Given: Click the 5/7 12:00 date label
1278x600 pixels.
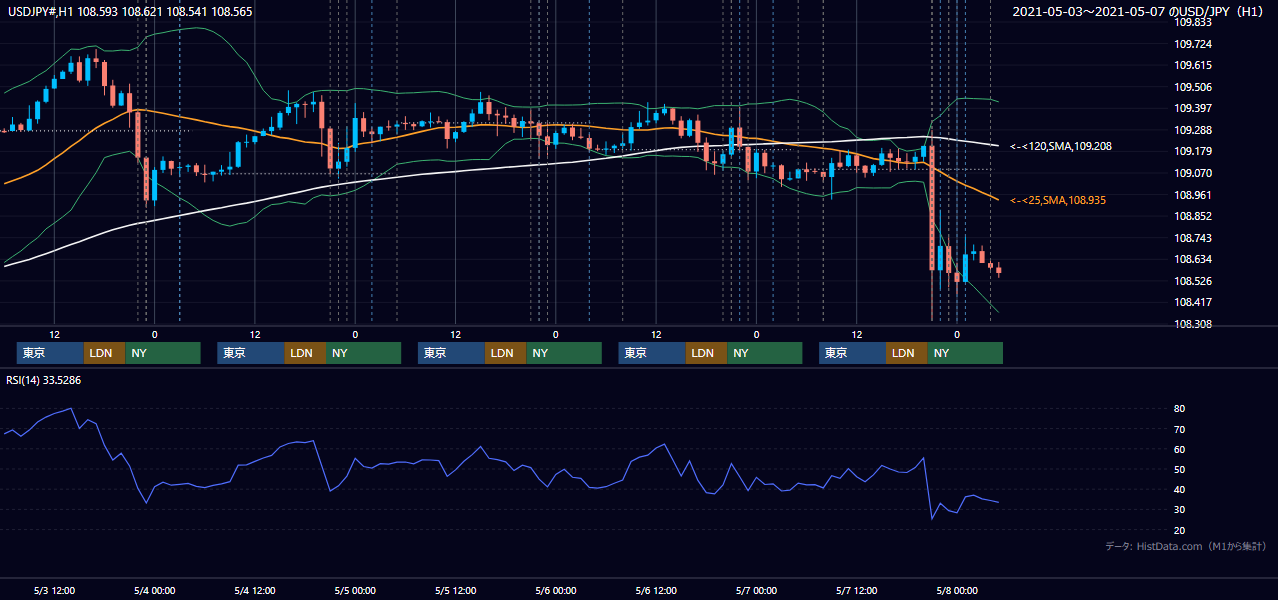Looking at the screenshot, I should [x=856, y=590].
